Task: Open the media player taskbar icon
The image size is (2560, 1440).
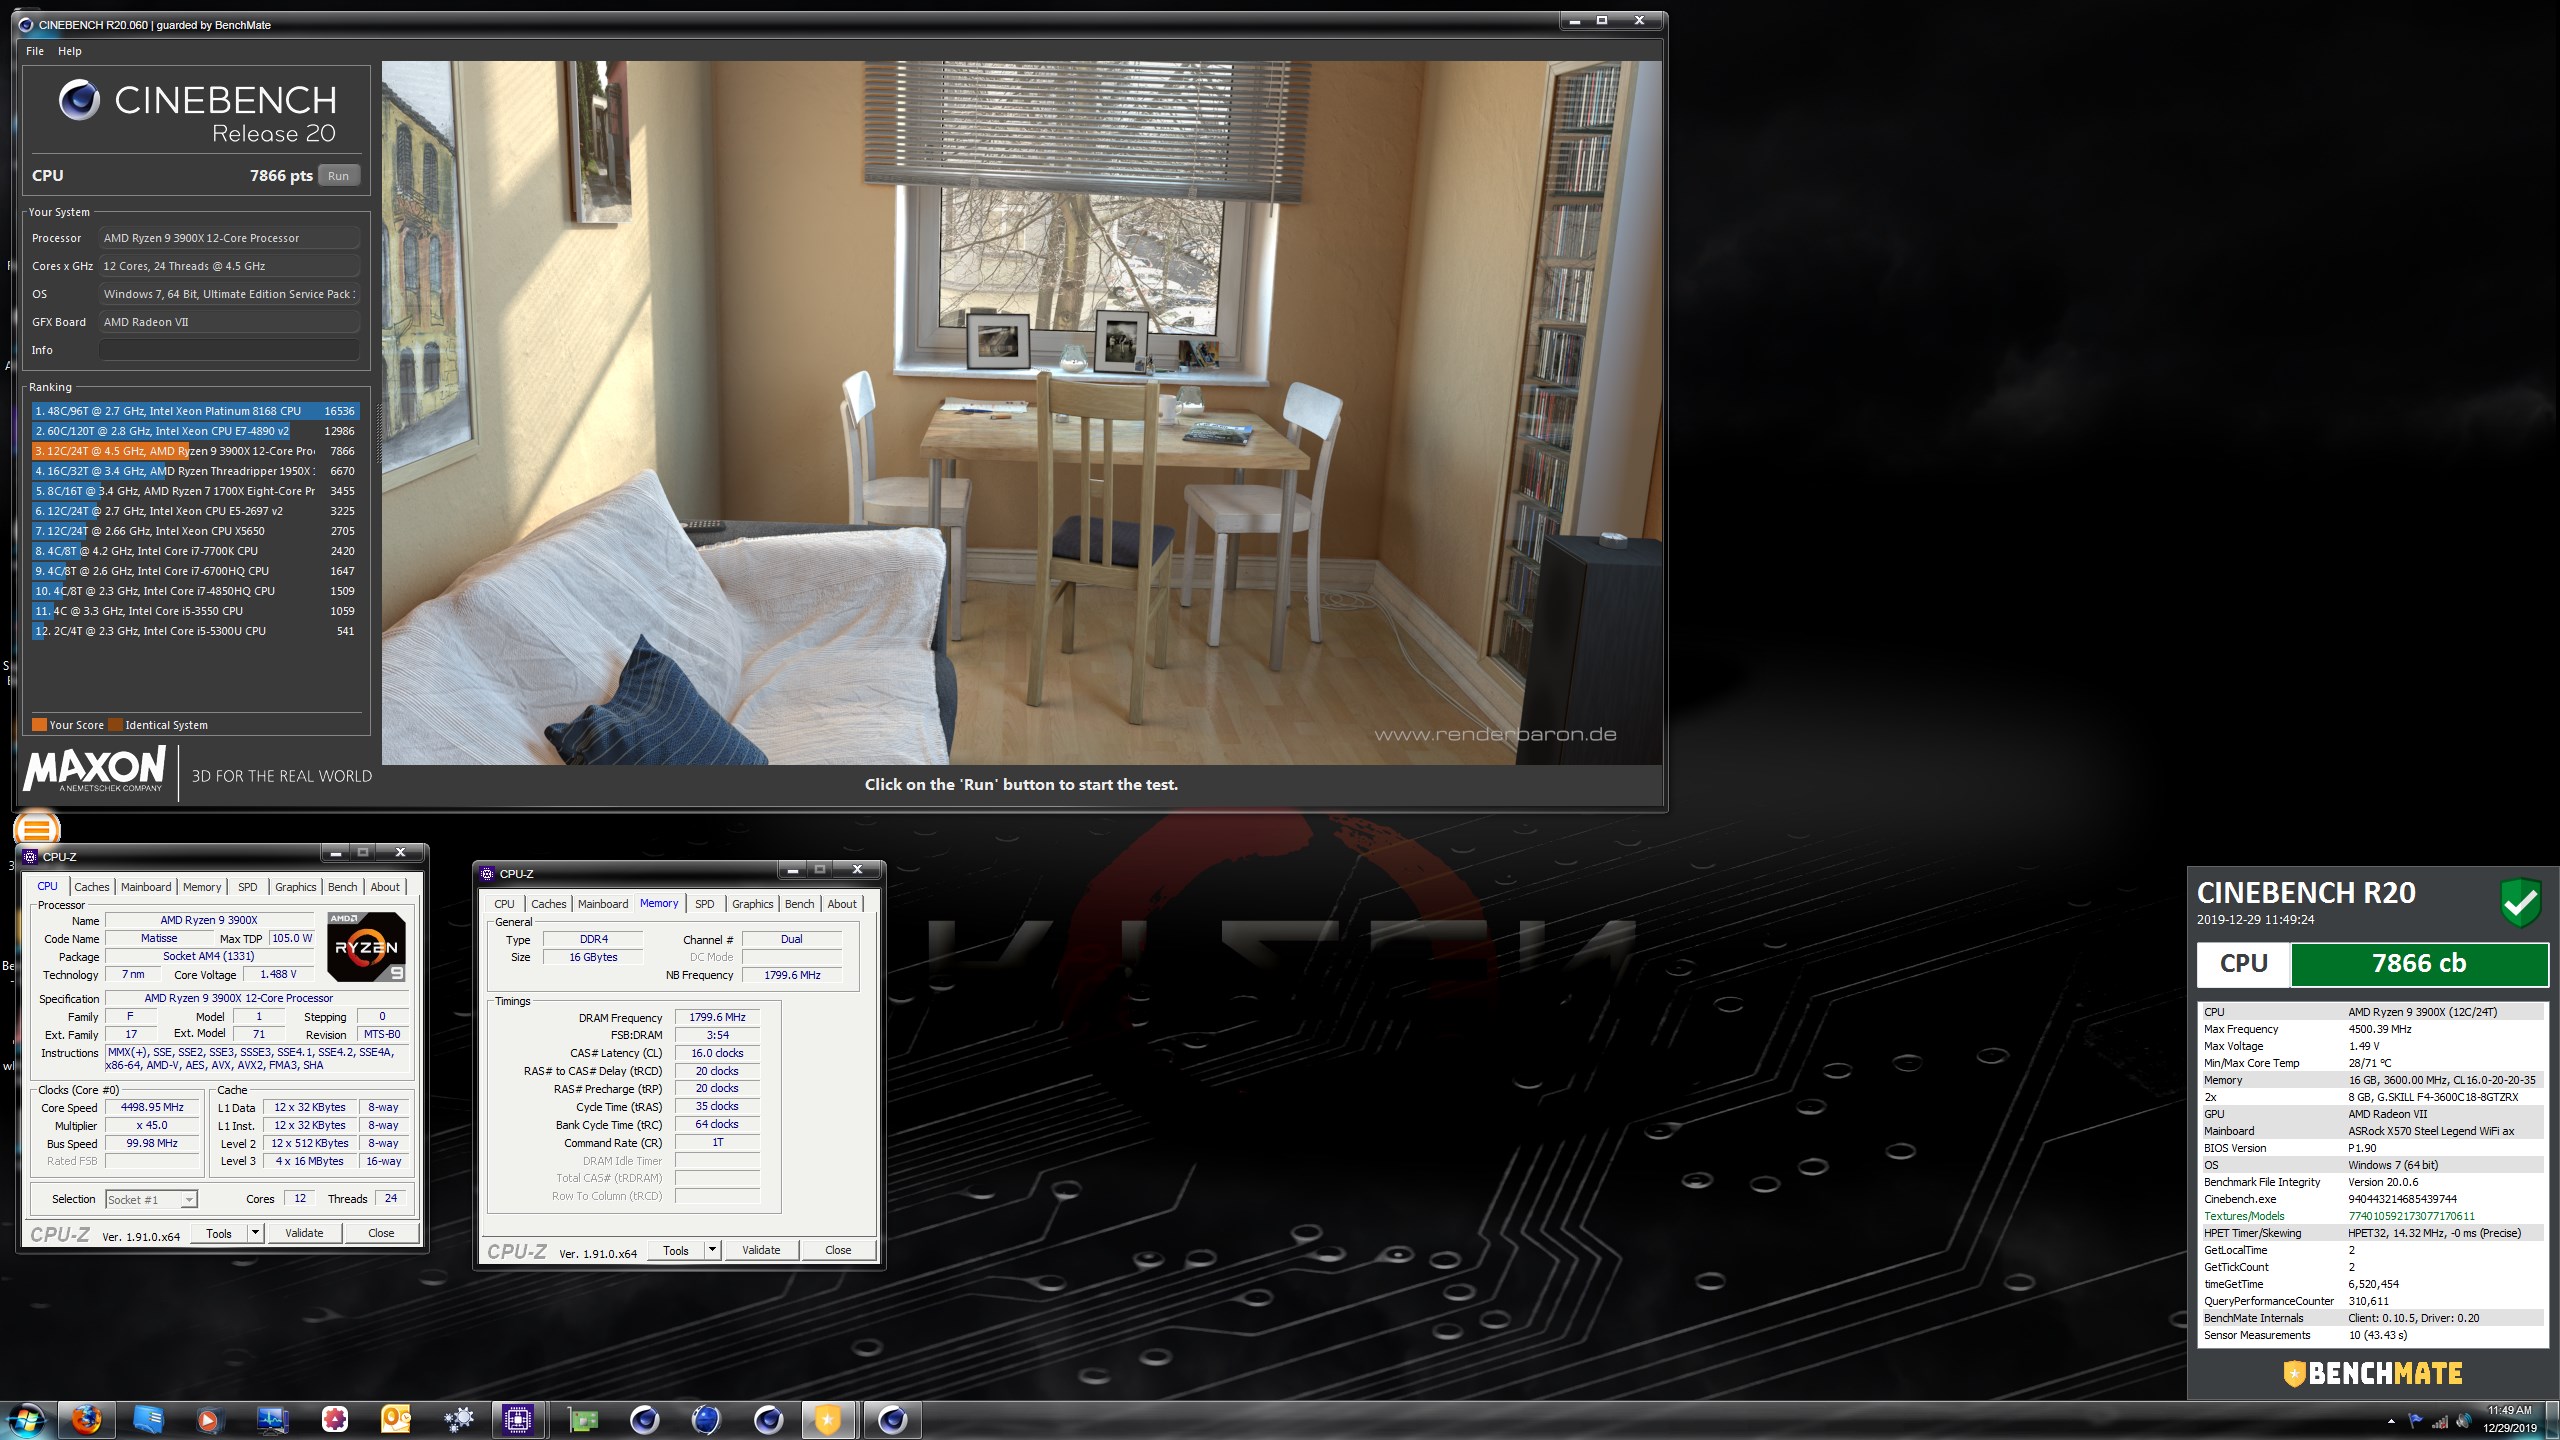Action: pyautogui.click(x=209, y=1420)
